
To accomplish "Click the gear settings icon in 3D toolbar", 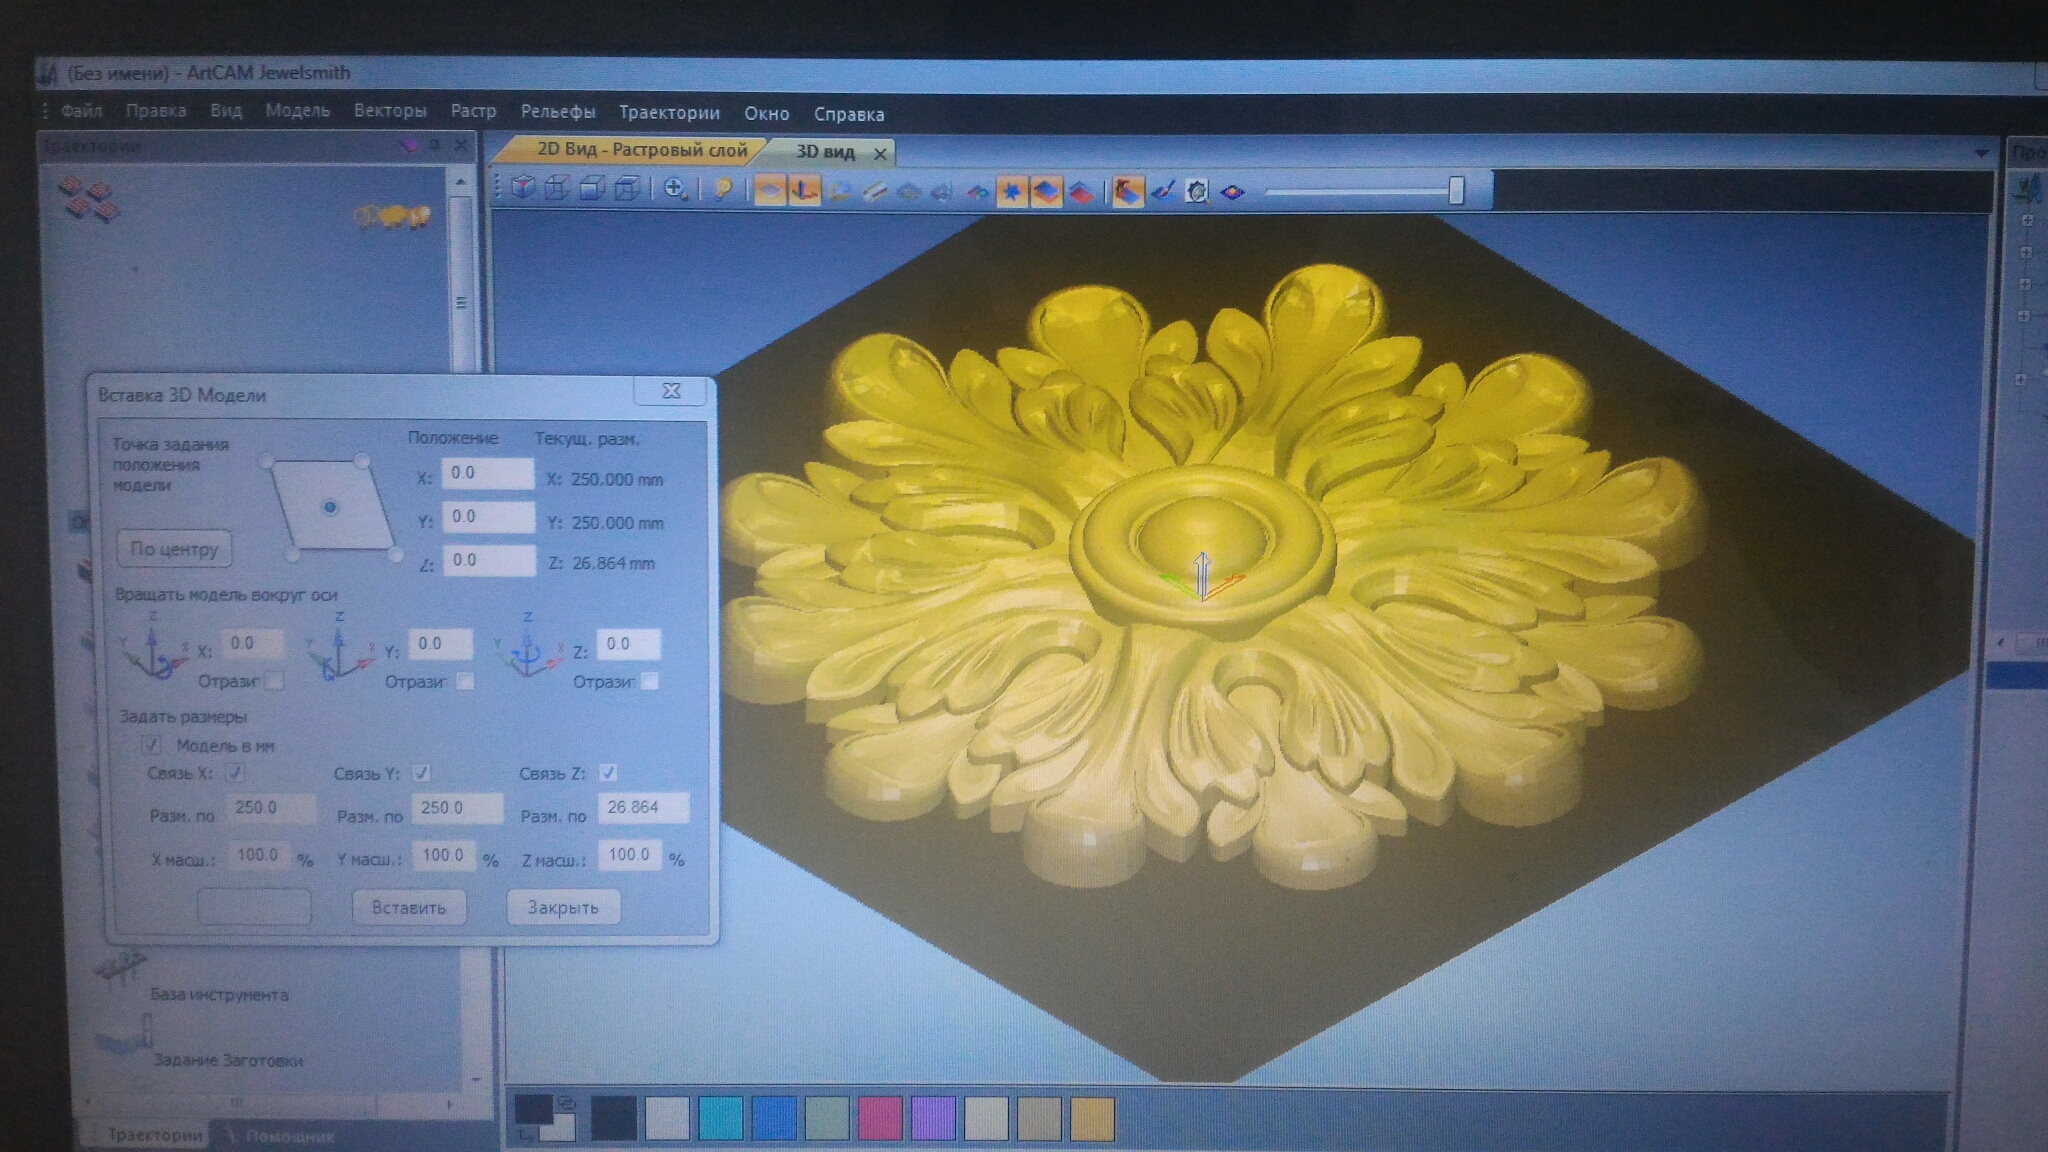I will 1197,191.
